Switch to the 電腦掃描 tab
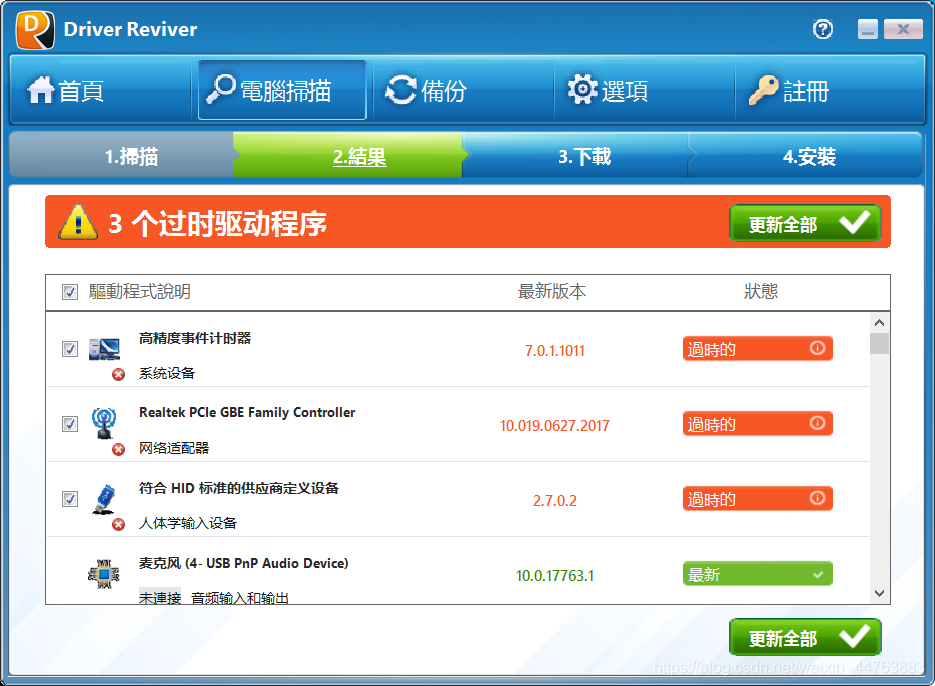935x686 pixels. point(282,90)
